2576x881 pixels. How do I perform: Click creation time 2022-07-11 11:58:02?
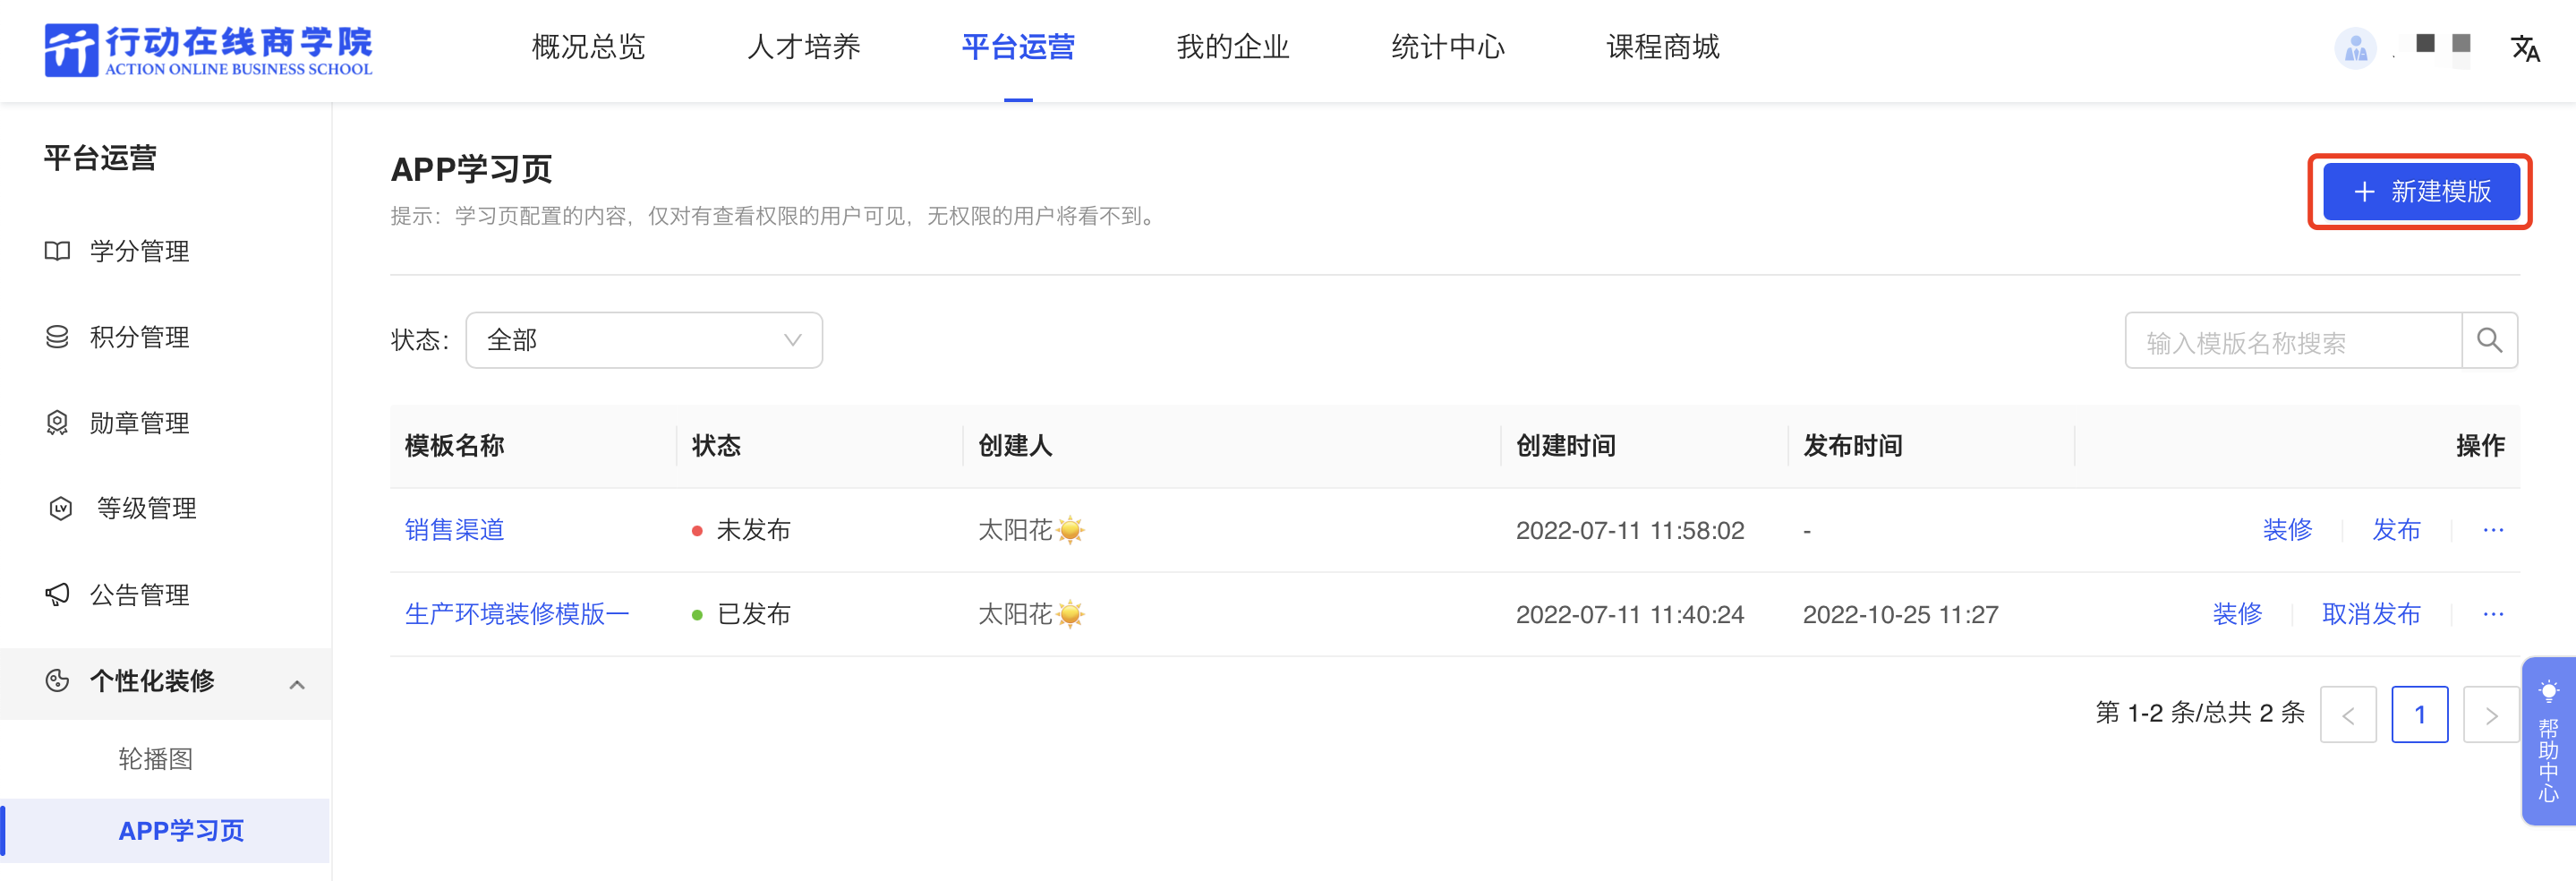(1629, 529)
